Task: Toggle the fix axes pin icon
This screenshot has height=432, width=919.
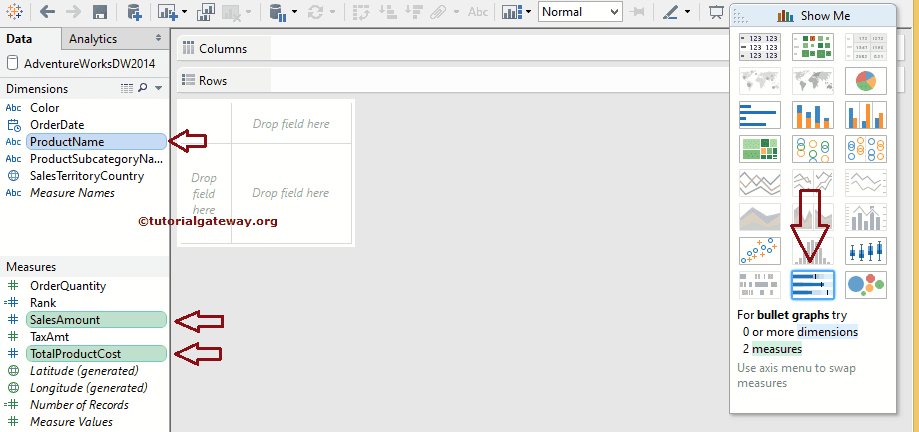Action: click(639, 12)
